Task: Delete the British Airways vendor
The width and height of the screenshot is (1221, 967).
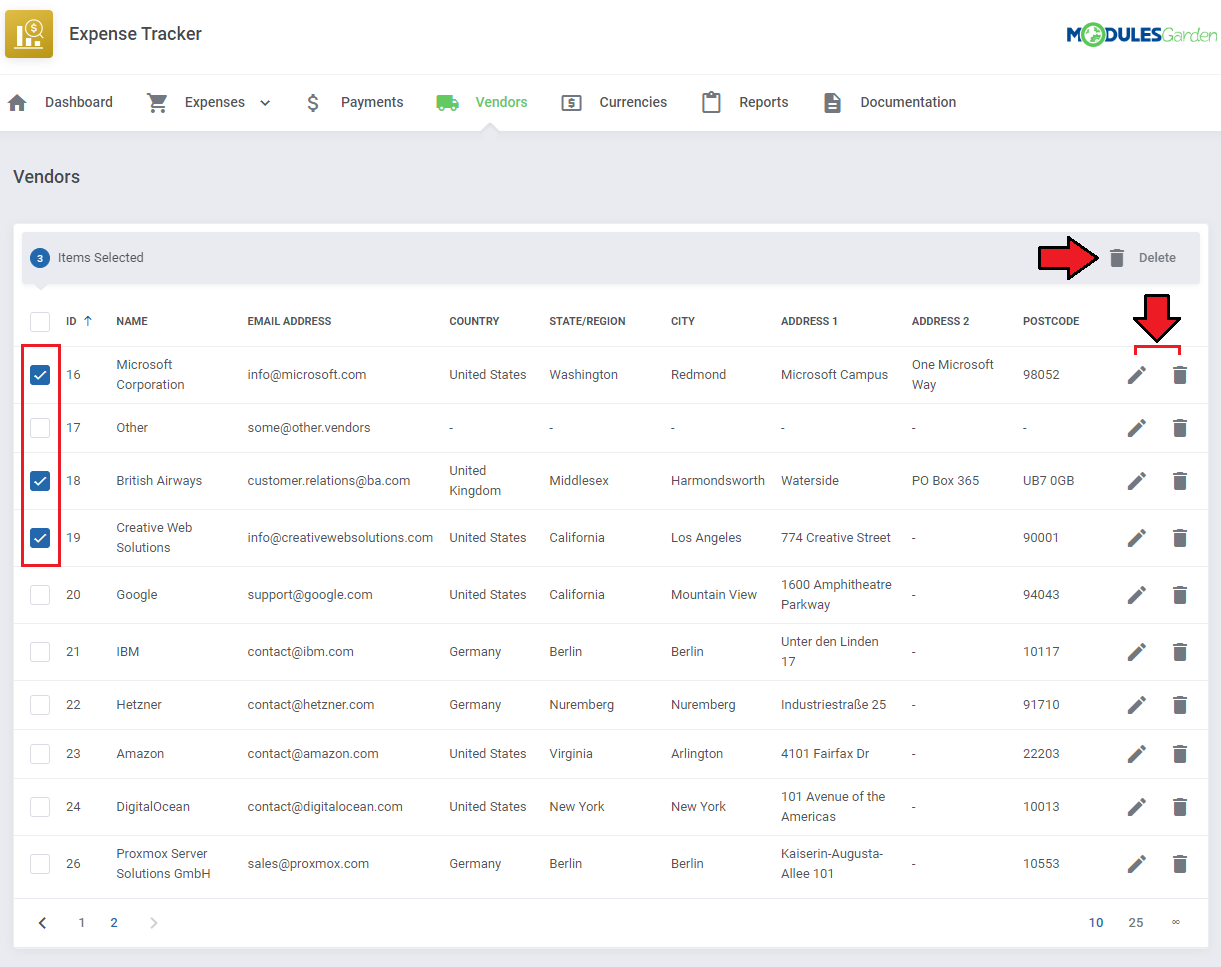Action: (1180, 481)
